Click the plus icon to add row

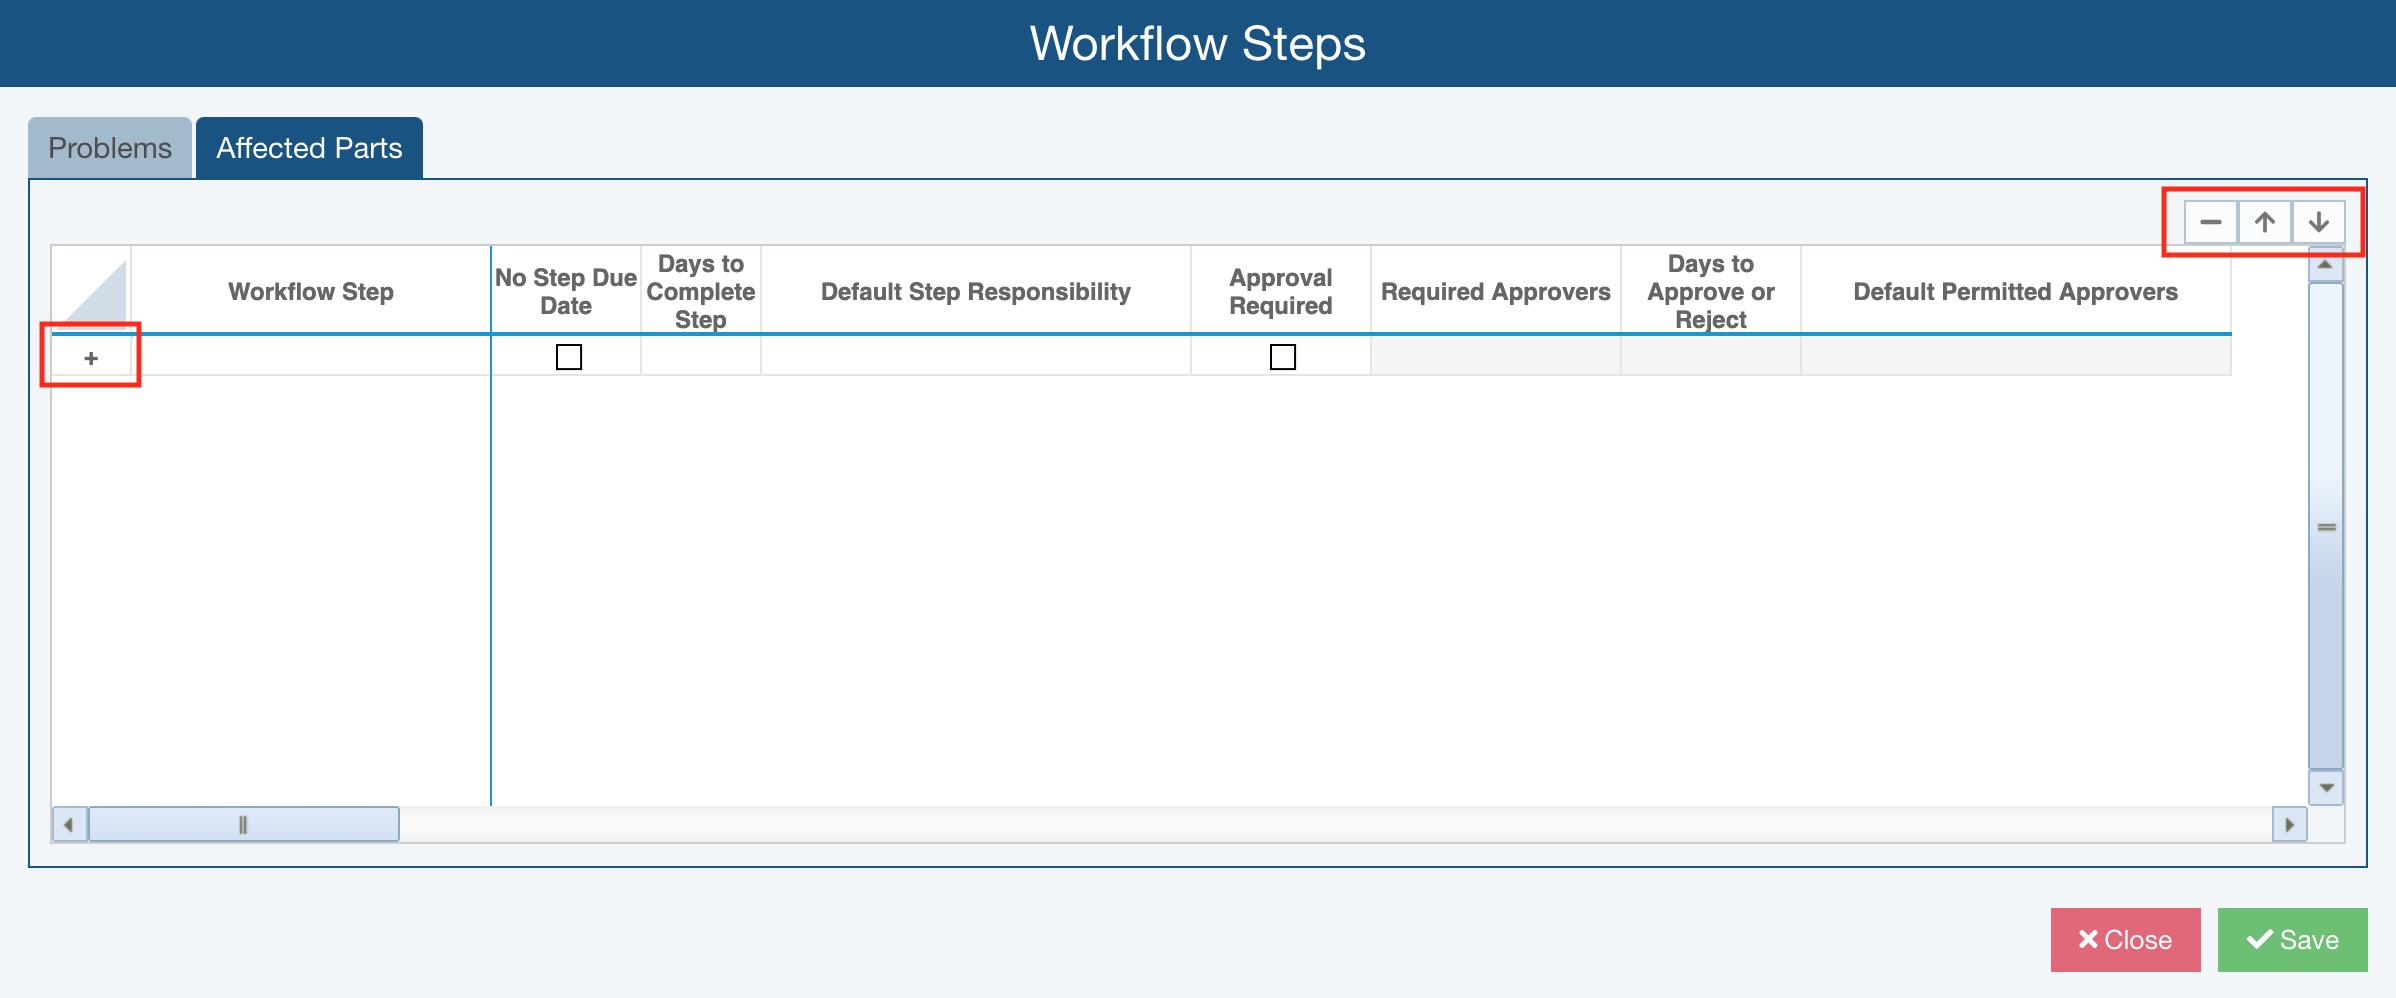tap(91, 358)
